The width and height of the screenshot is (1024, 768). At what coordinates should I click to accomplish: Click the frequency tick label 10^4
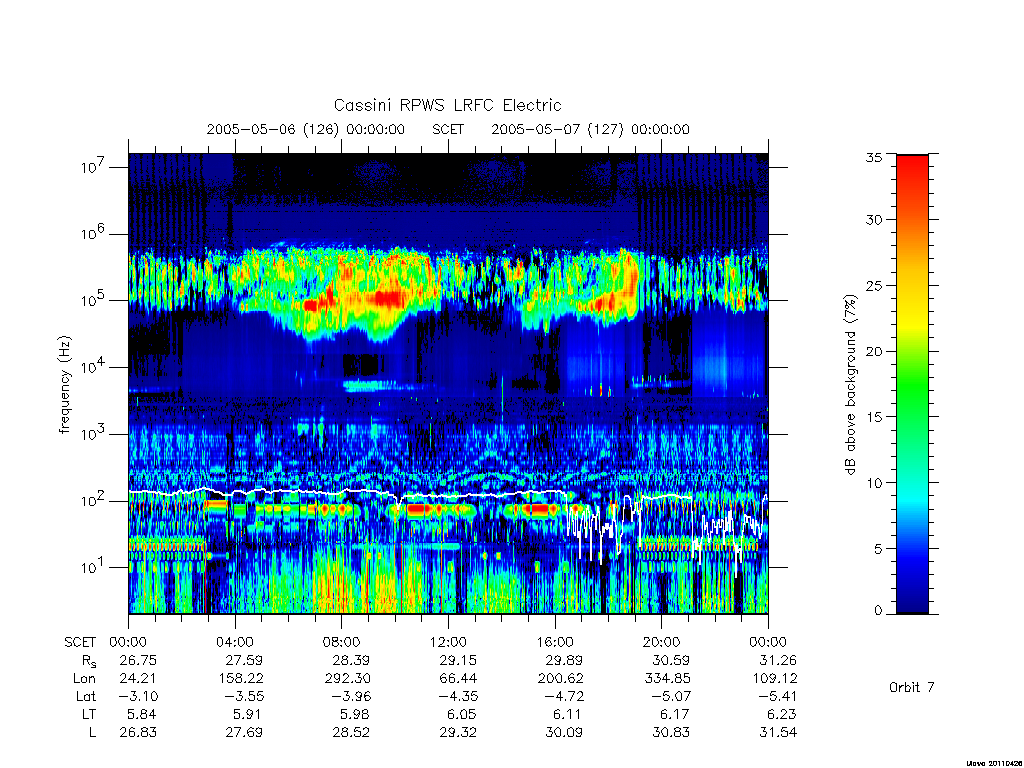tap(91, 367)
